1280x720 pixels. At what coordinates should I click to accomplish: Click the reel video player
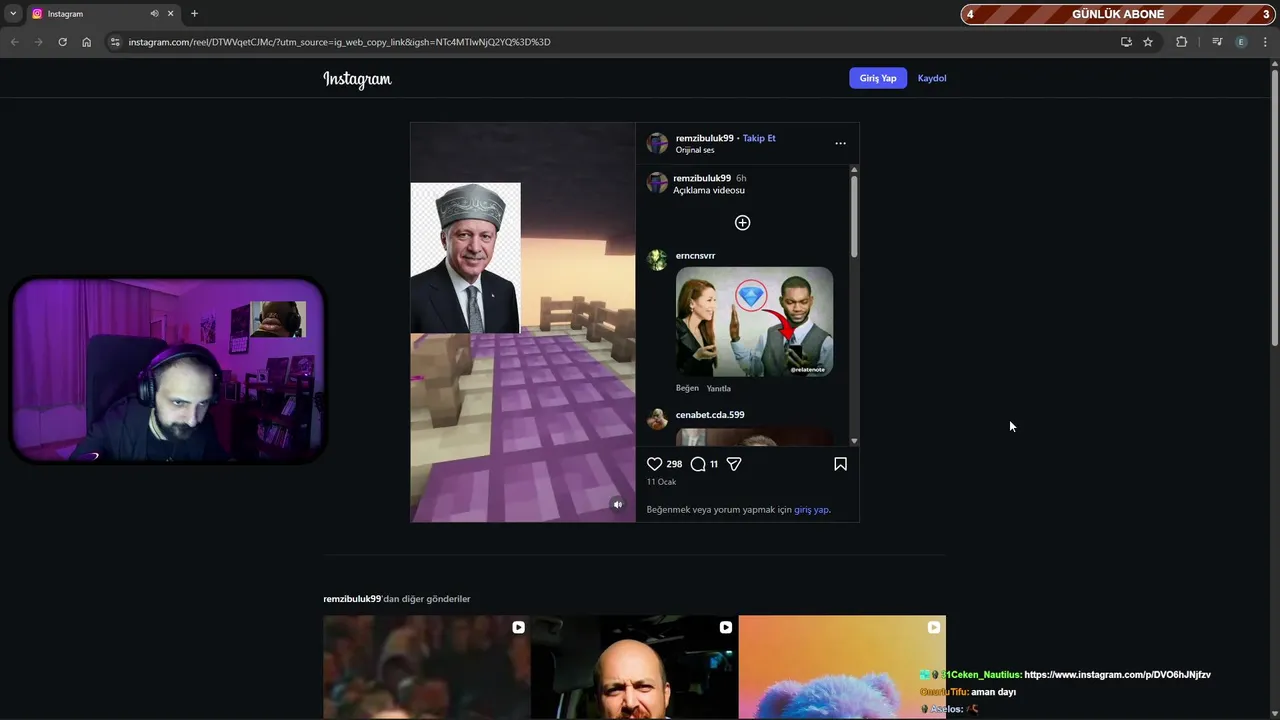(523, 322)
